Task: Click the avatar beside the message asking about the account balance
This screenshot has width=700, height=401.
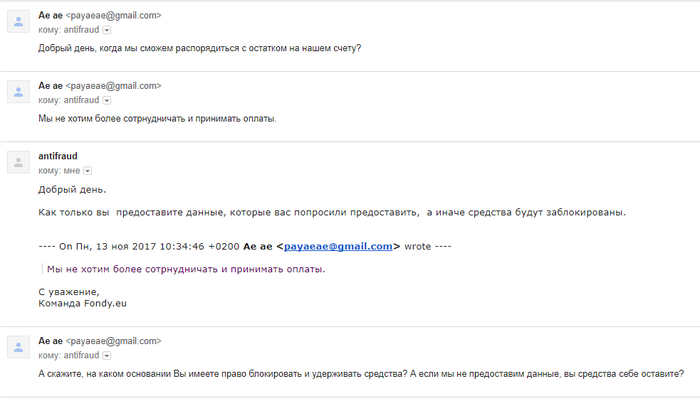Action: pos(18,21)
